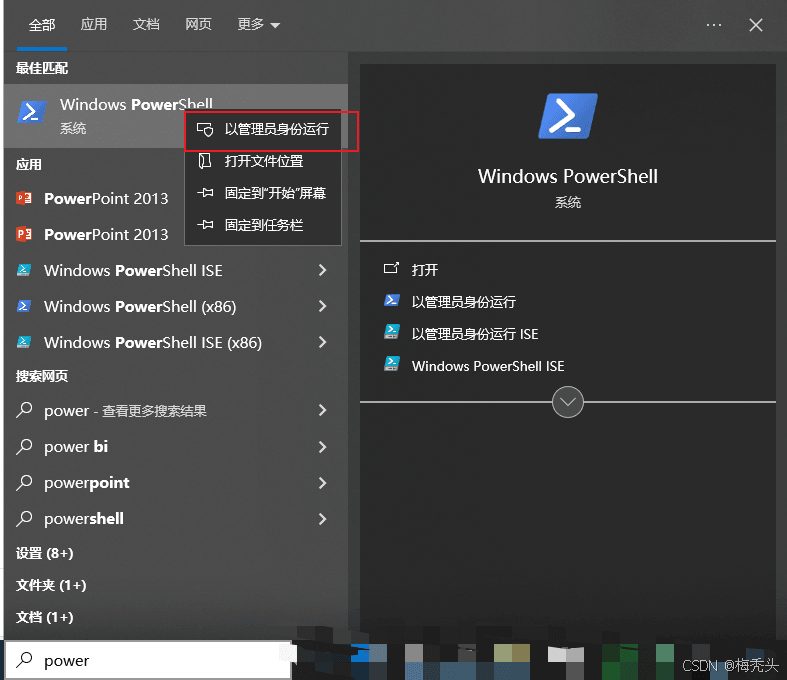Click Windows PowerShell ISE action in right pane
This screenshot has width=787, height=680.
[x=488, y=366]
